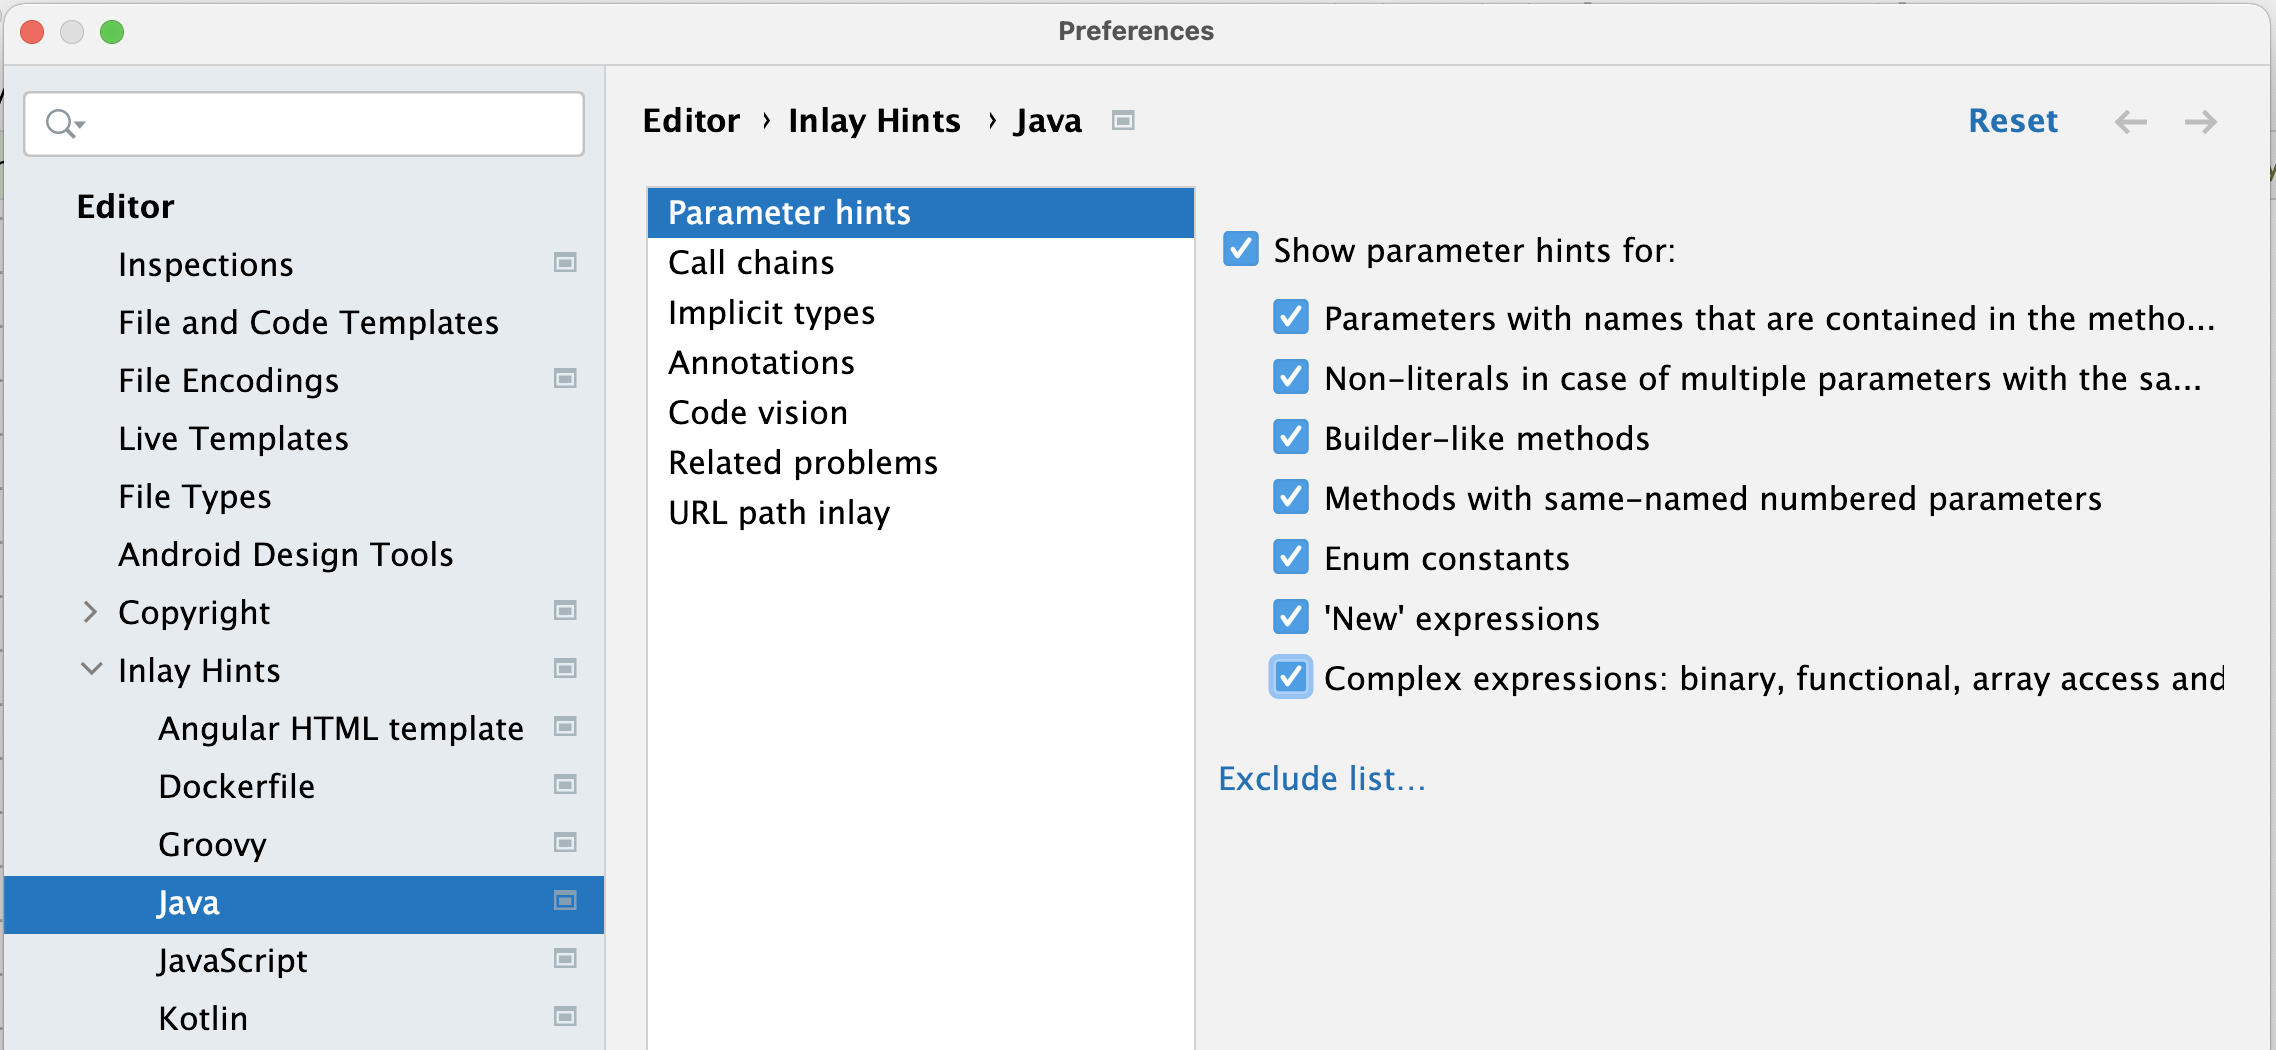Open search with the magnifier icon

pos(60,123)
